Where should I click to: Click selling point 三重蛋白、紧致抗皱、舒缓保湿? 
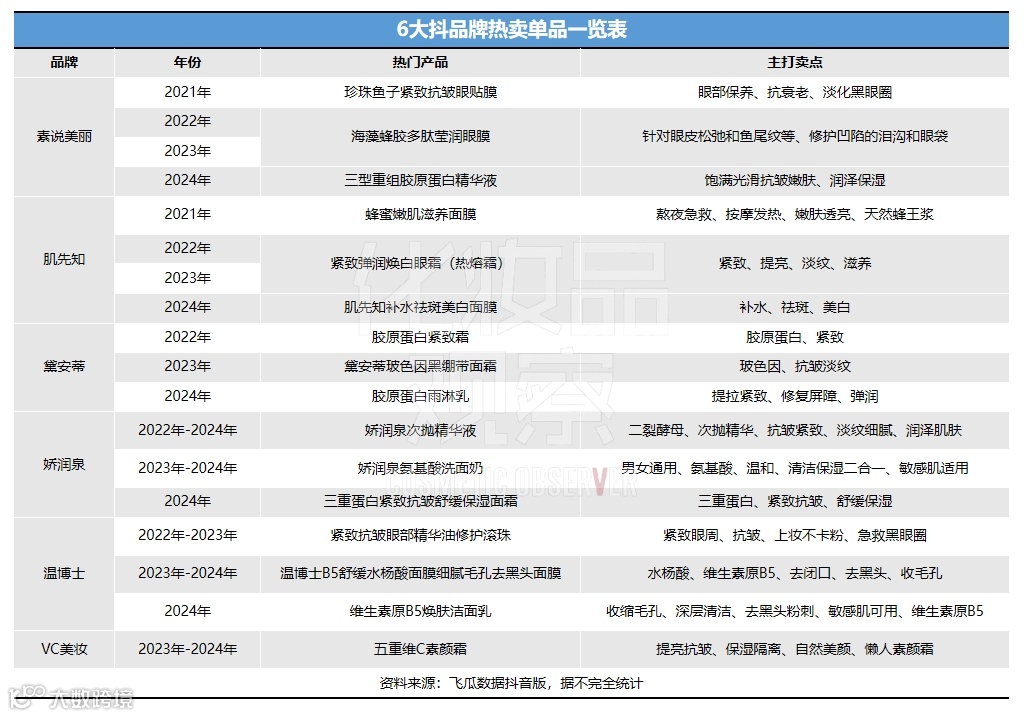point(795,502)
